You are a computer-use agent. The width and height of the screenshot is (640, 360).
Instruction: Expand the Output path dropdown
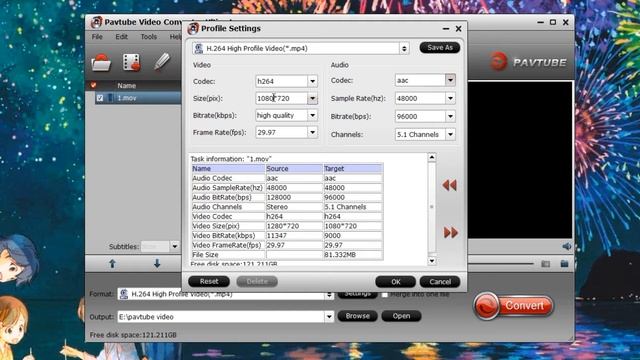tap(329, 317)
